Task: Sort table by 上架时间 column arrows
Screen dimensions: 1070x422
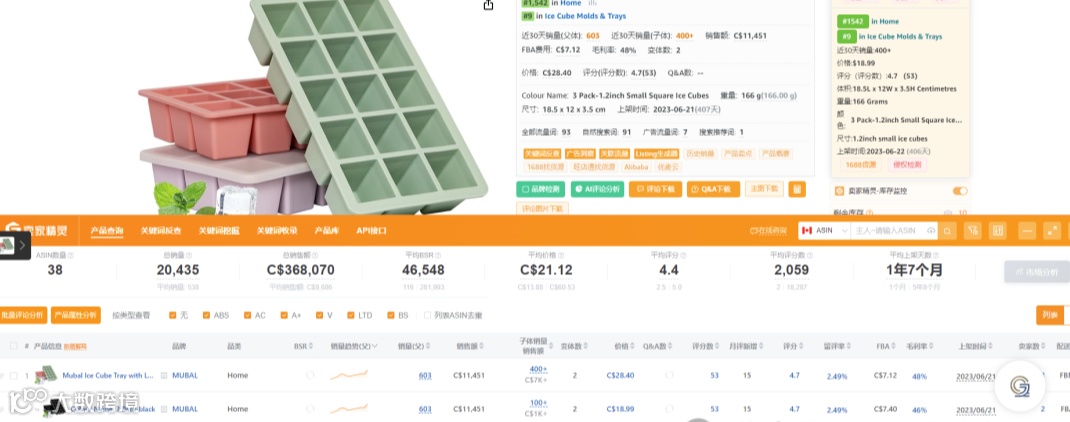Action: click(989, 346)
